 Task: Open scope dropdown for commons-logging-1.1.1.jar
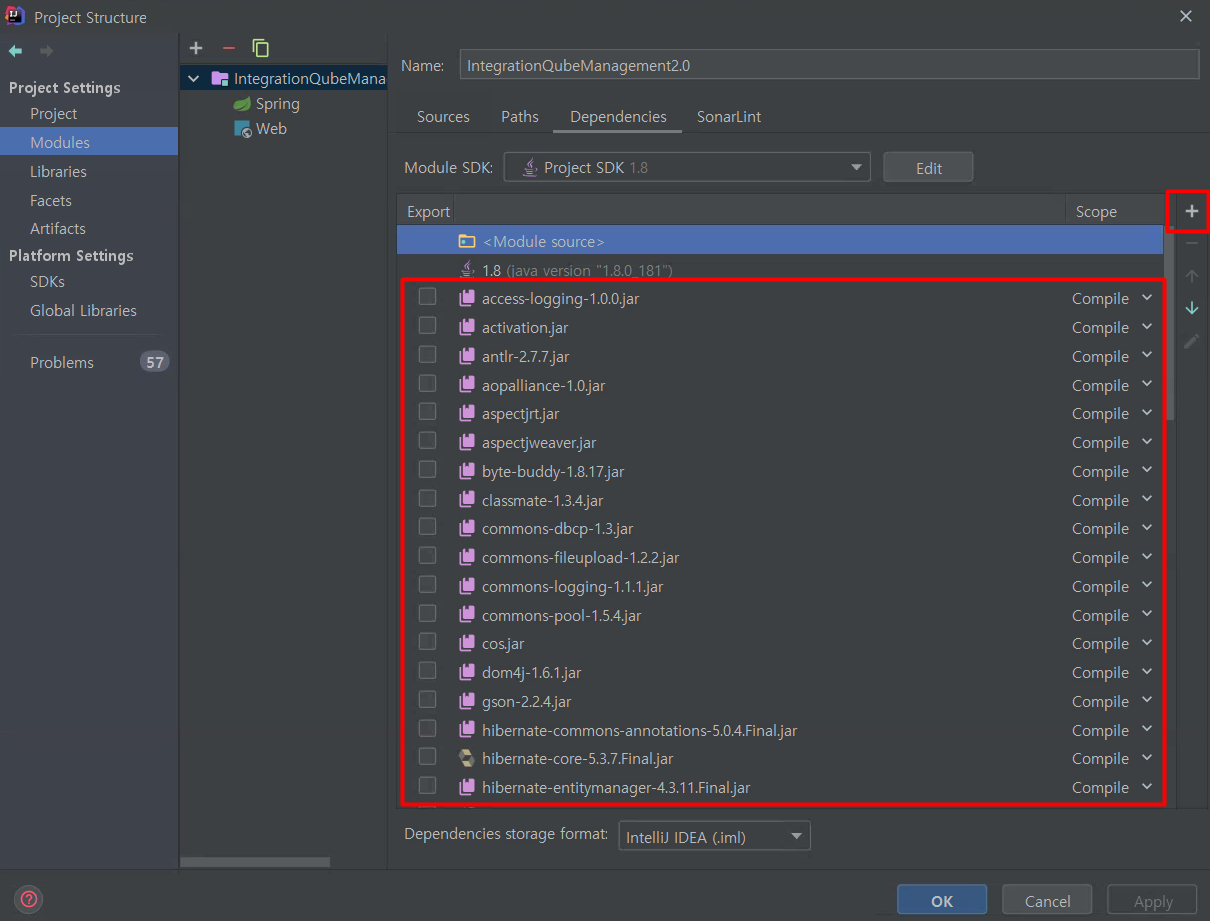(1147, 585)
